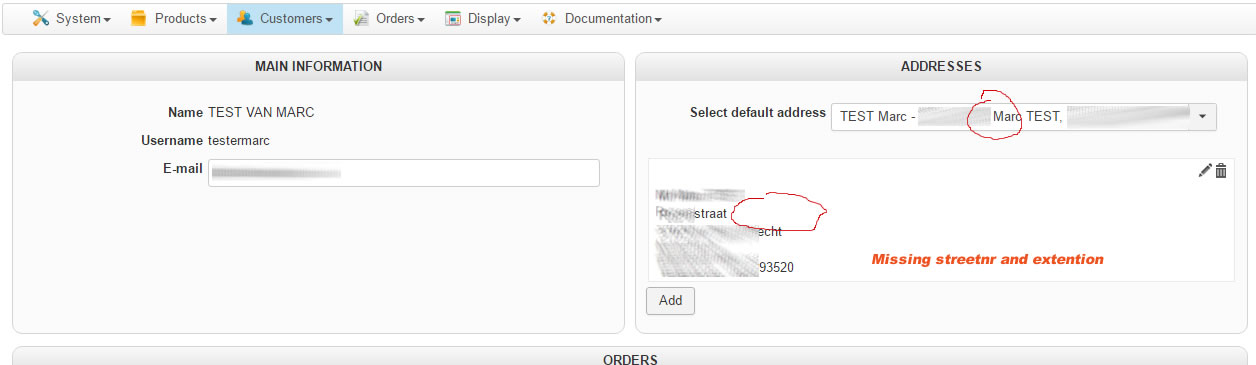
Task: Click the Main Information panel header
Action: [318, 66]
